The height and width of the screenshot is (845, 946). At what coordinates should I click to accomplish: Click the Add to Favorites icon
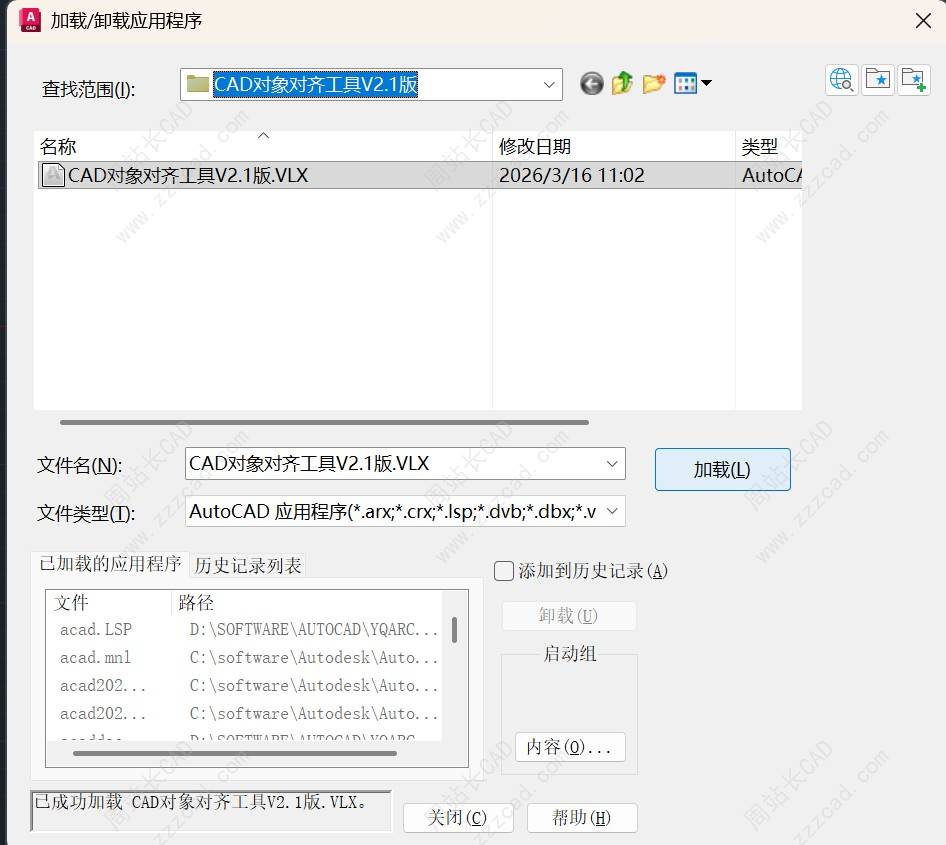point(913,80)
